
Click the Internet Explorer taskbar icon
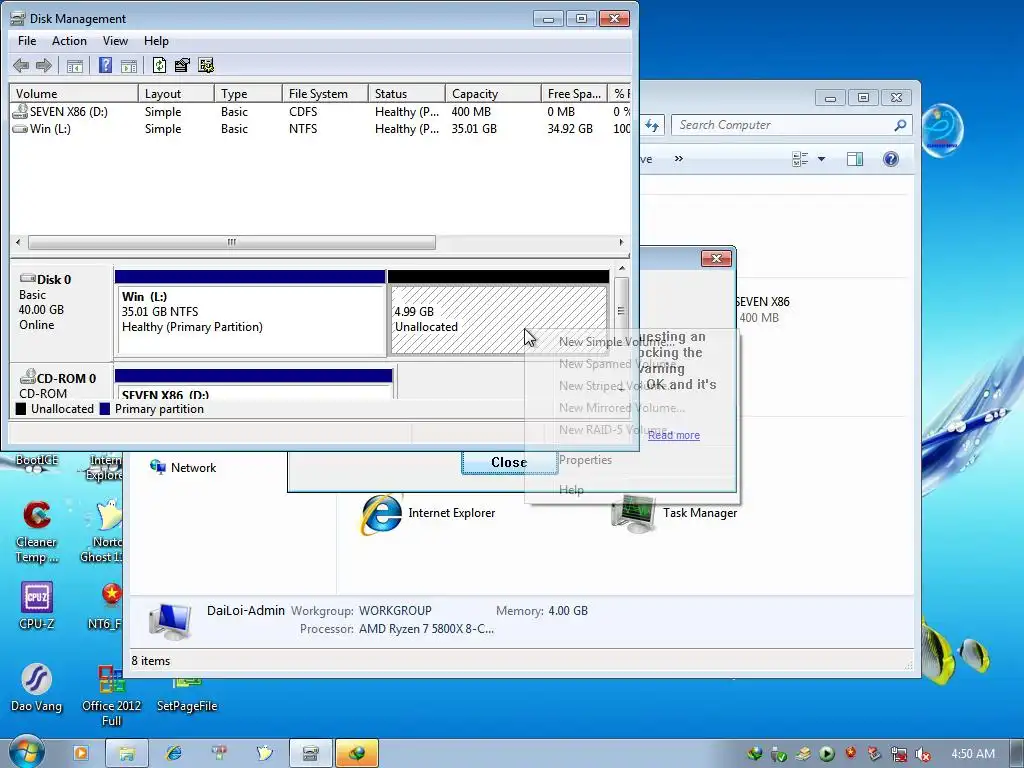(173, 753)
